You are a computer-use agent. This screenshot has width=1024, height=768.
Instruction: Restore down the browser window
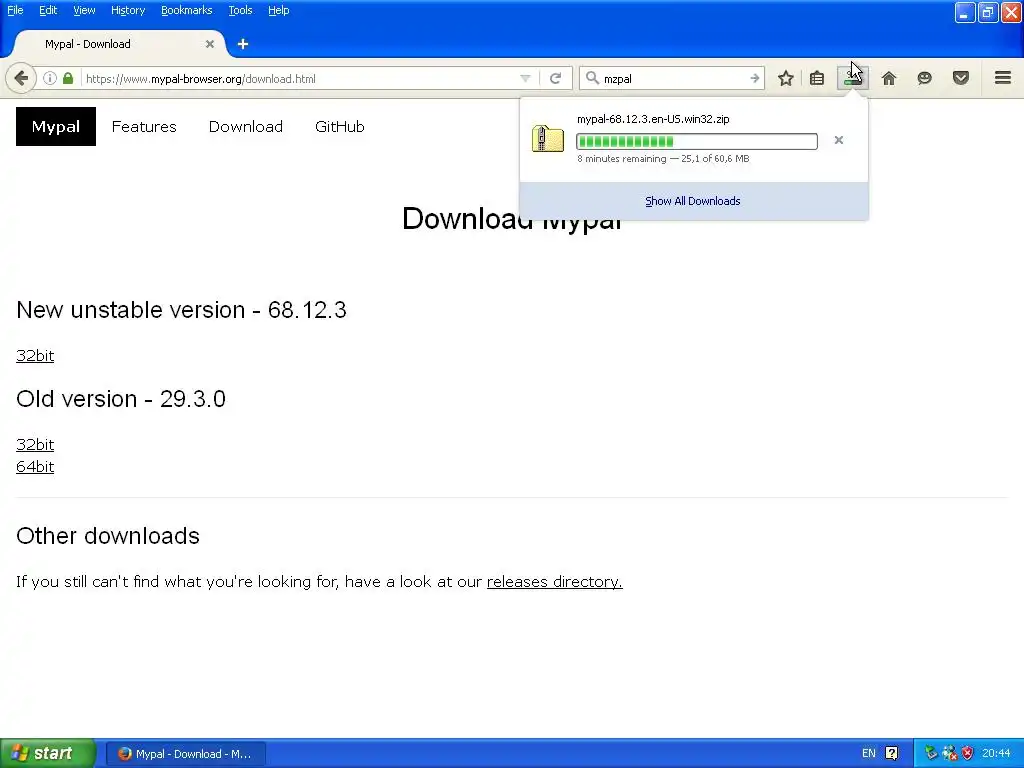click(x=987, y=12)
